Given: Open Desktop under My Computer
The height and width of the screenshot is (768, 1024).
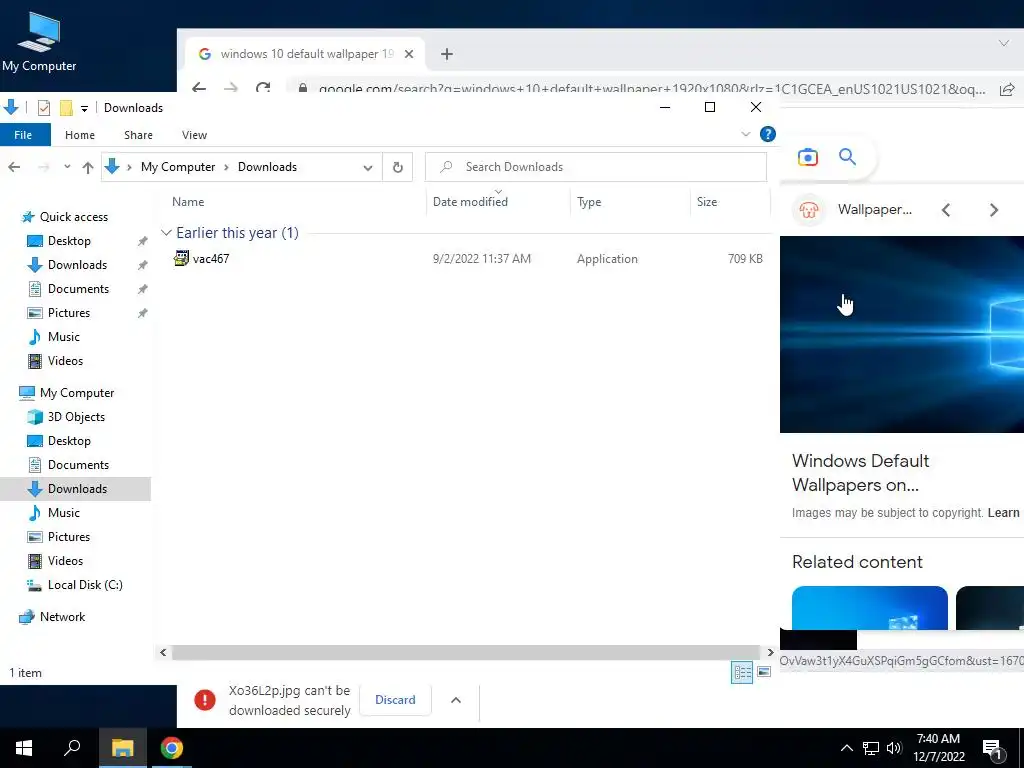Looking at the screenshot, I should click(x=69, y=441).
